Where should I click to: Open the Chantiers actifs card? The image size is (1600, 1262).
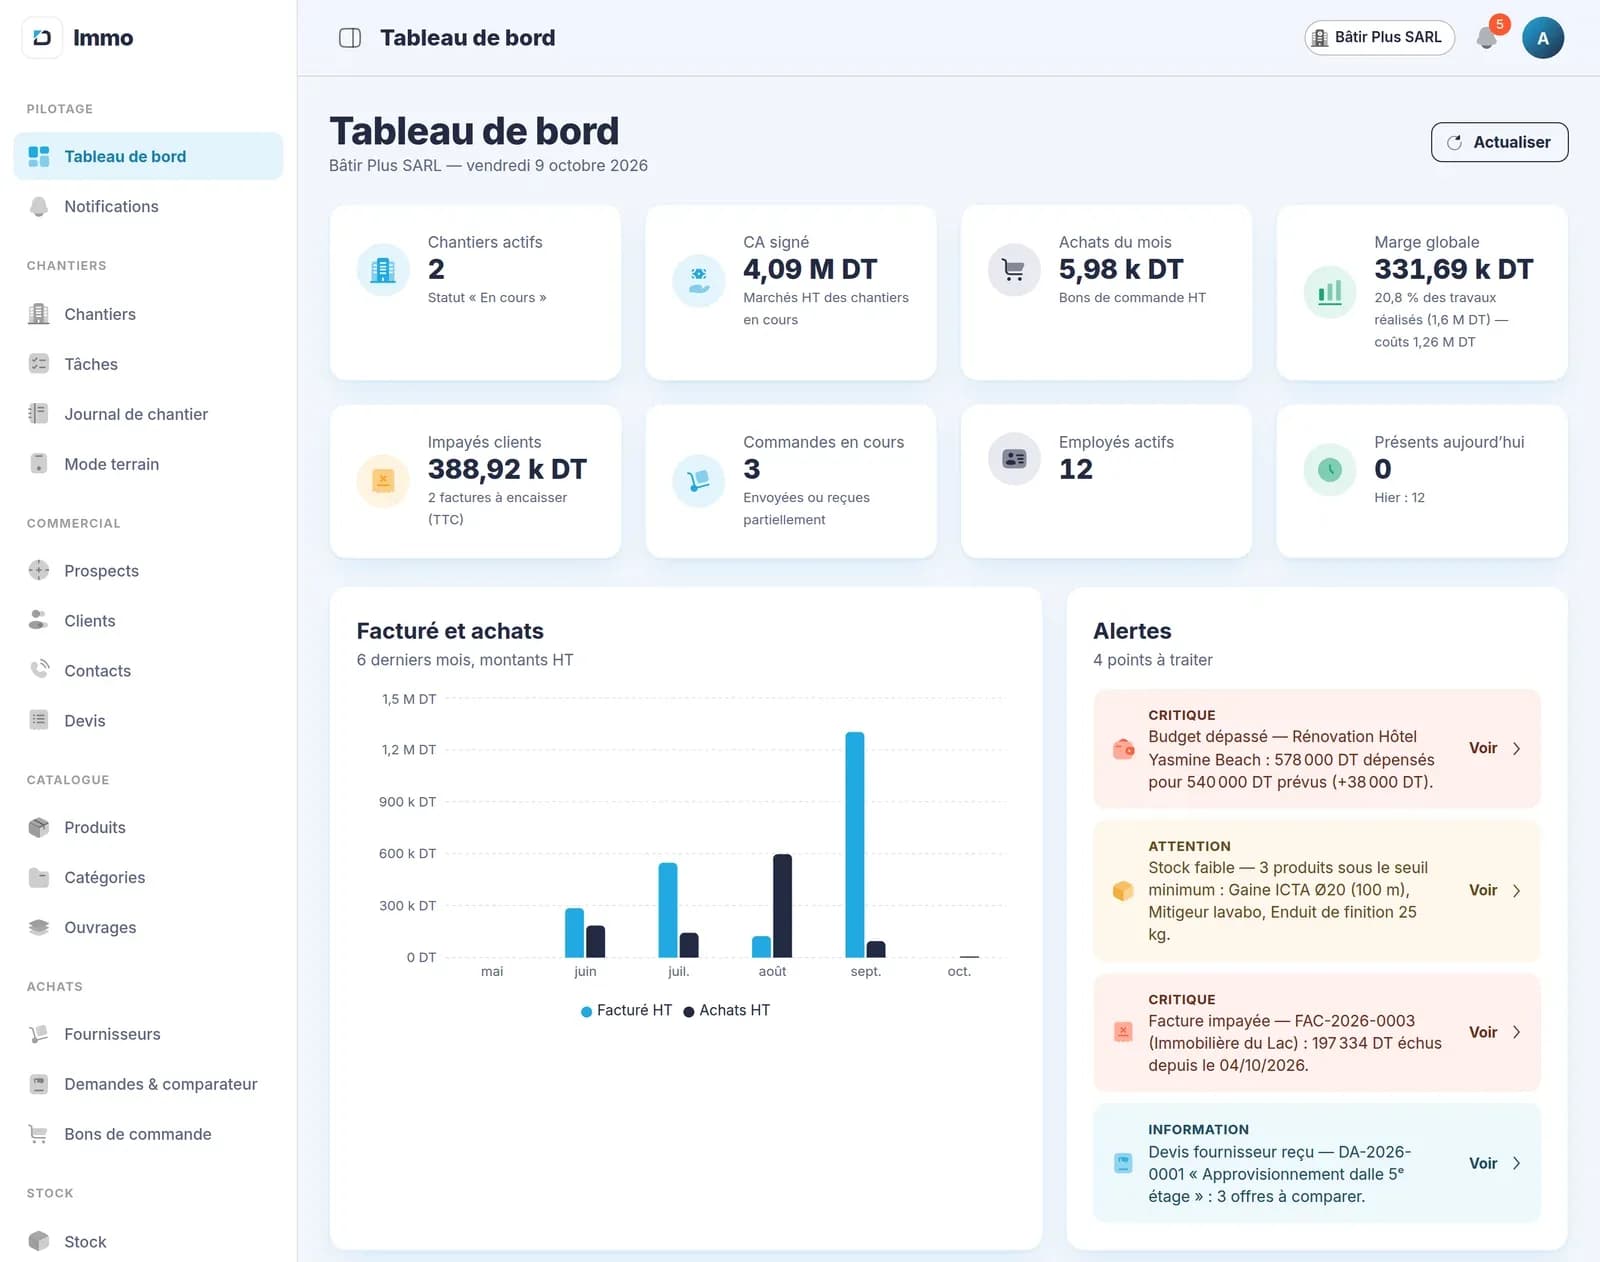475,292
